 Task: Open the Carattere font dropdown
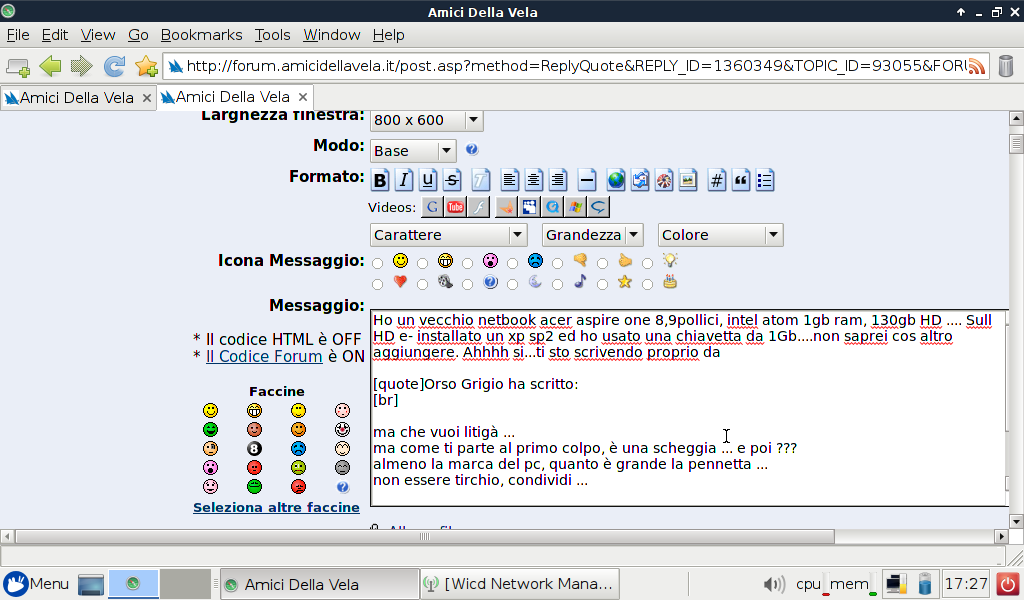pyautogui.click(x=448, y=235)
